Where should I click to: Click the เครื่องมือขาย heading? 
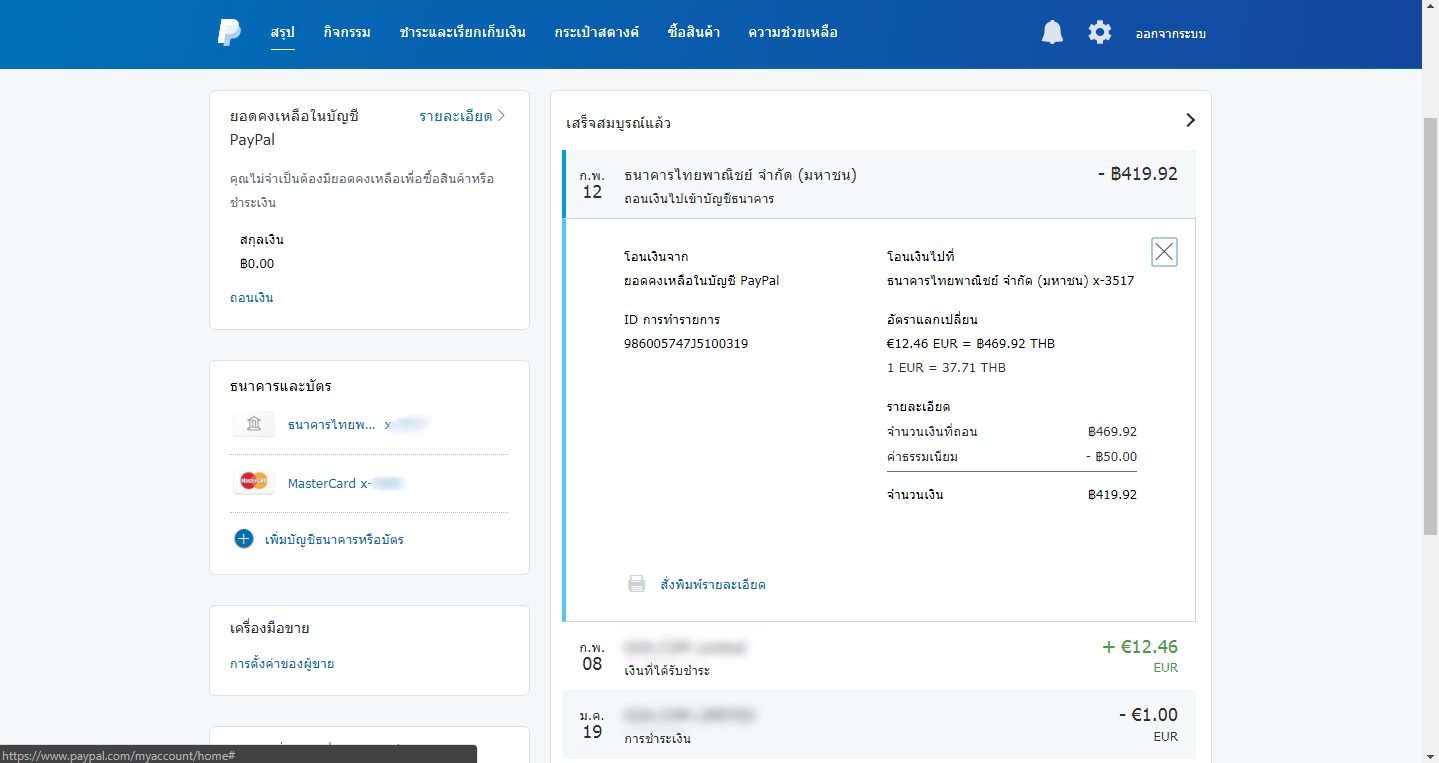269,628
